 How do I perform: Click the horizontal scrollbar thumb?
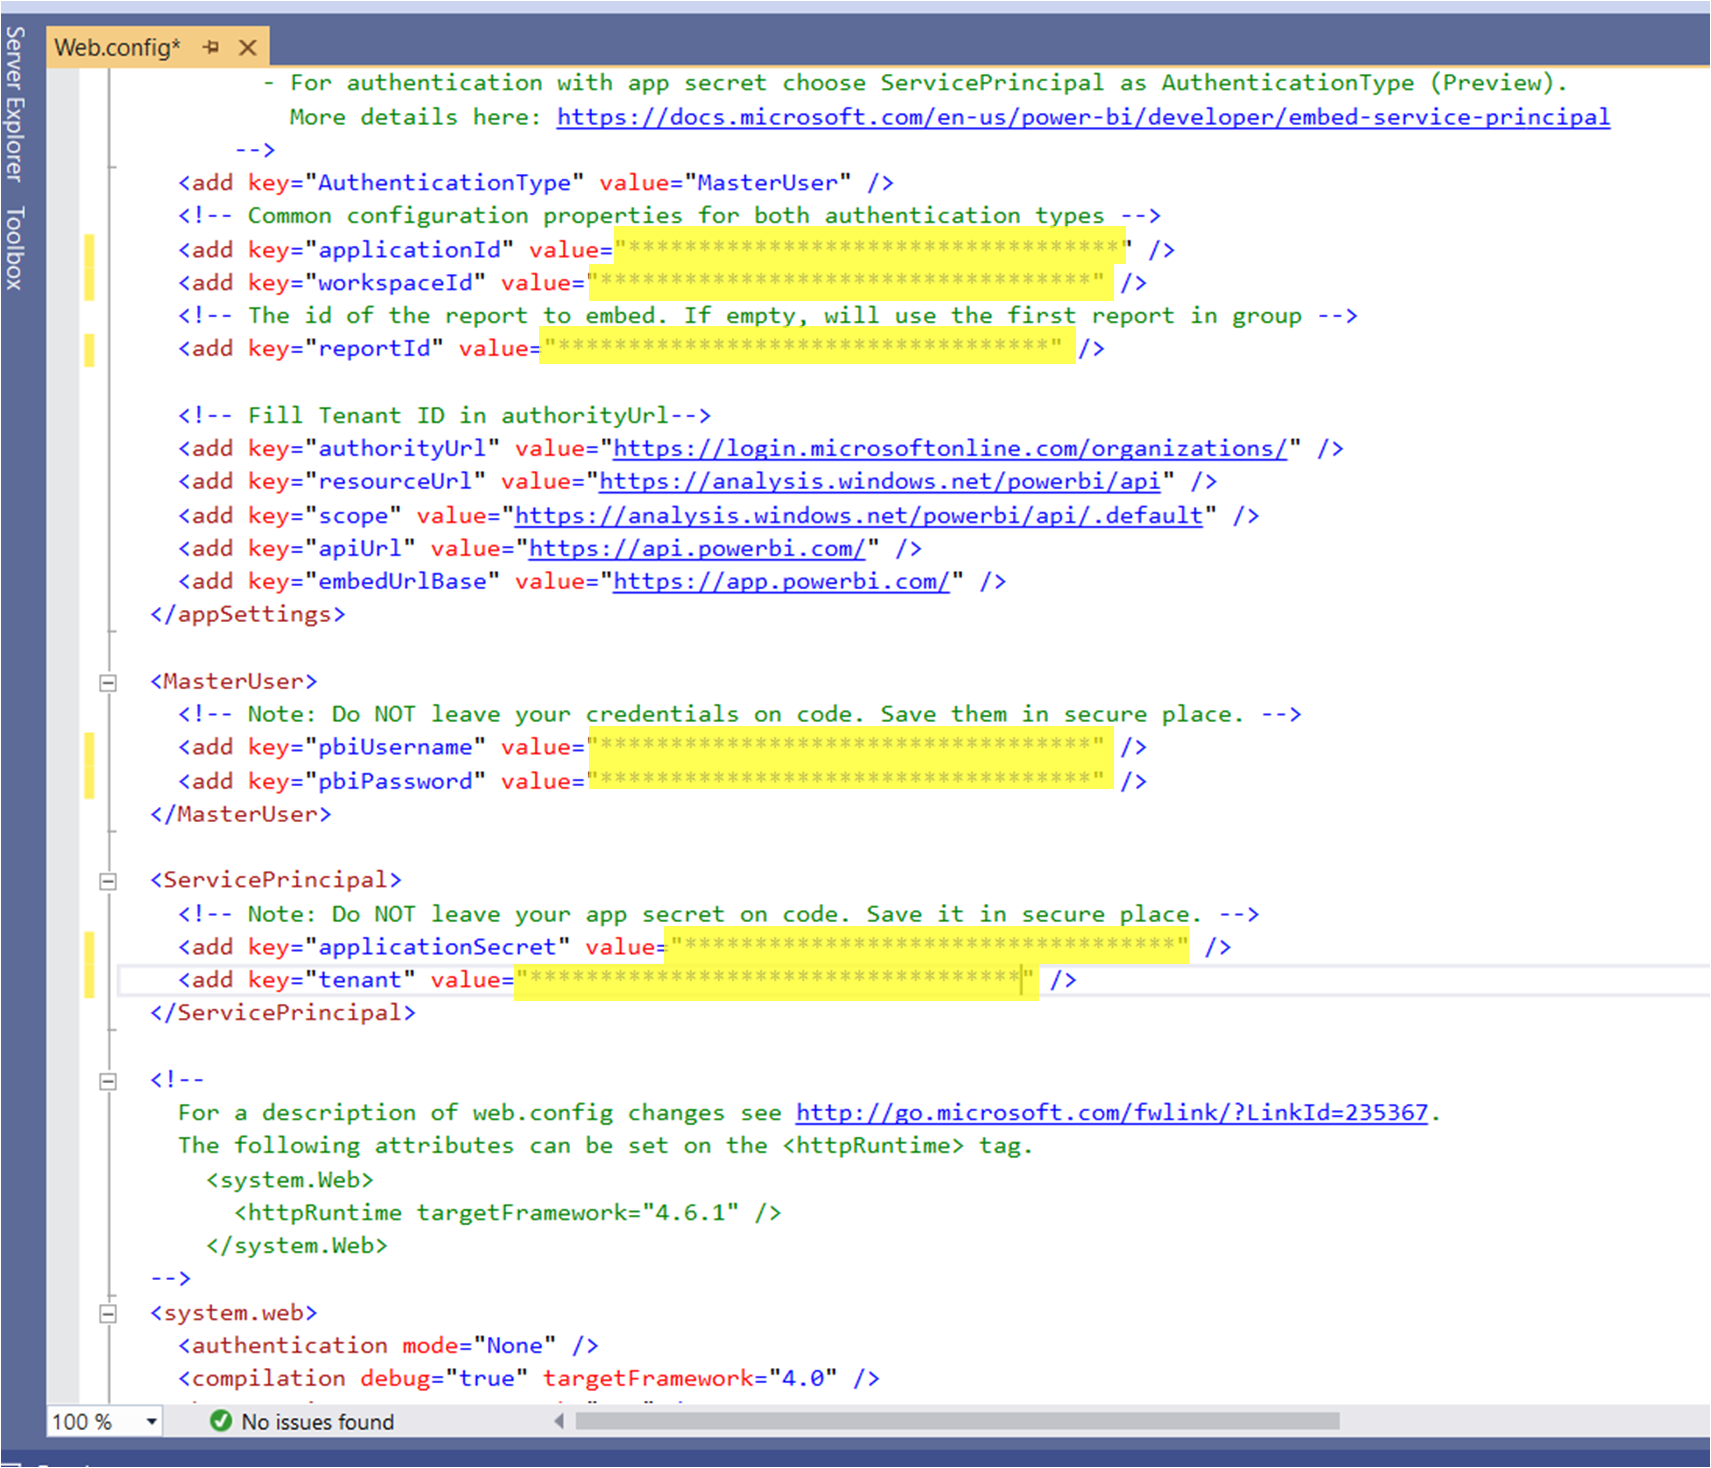pos(957,1421)
